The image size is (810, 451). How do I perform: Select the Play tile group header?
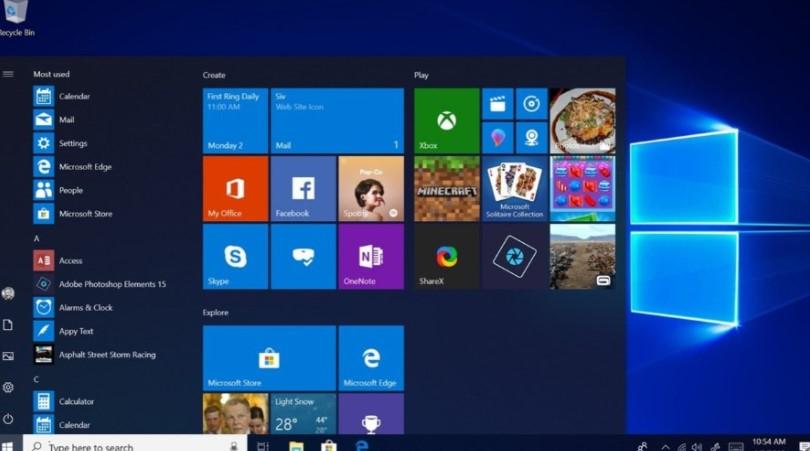(x=421, y=75)
